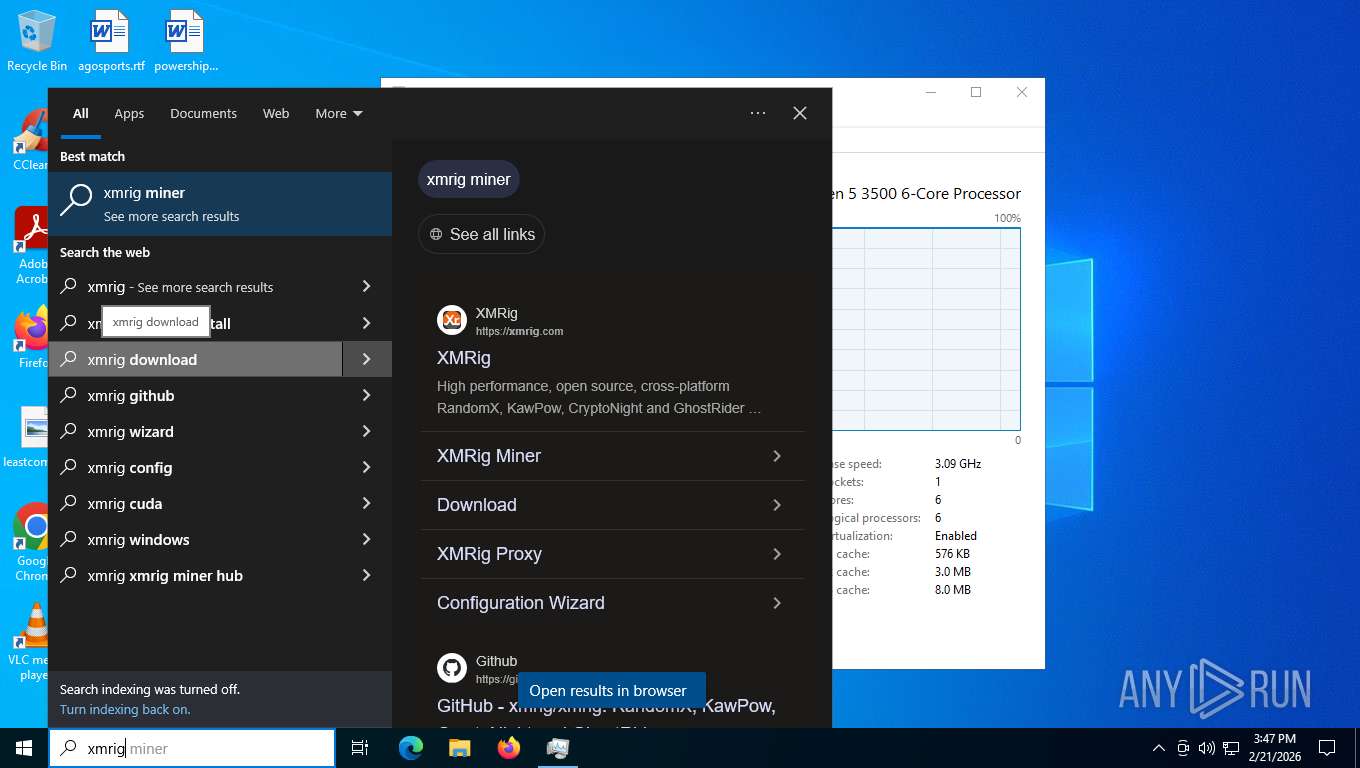Click the CPU usage graph in Task Manager
The image size is (1360, 768).
point(925,329)
